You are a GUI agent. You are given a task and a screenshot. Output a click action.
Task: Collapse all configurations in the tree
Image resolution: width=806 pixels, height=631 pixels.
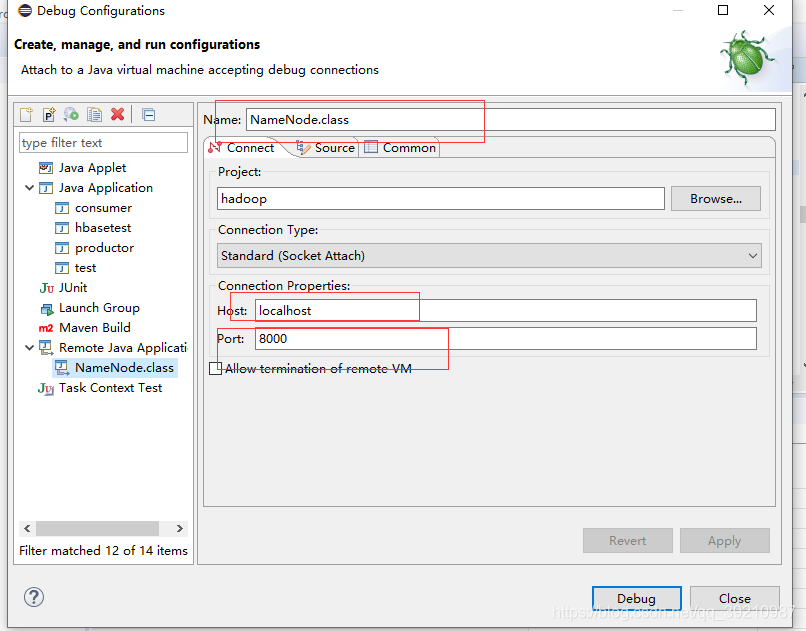pyautogui.click(x=149, y=115)
